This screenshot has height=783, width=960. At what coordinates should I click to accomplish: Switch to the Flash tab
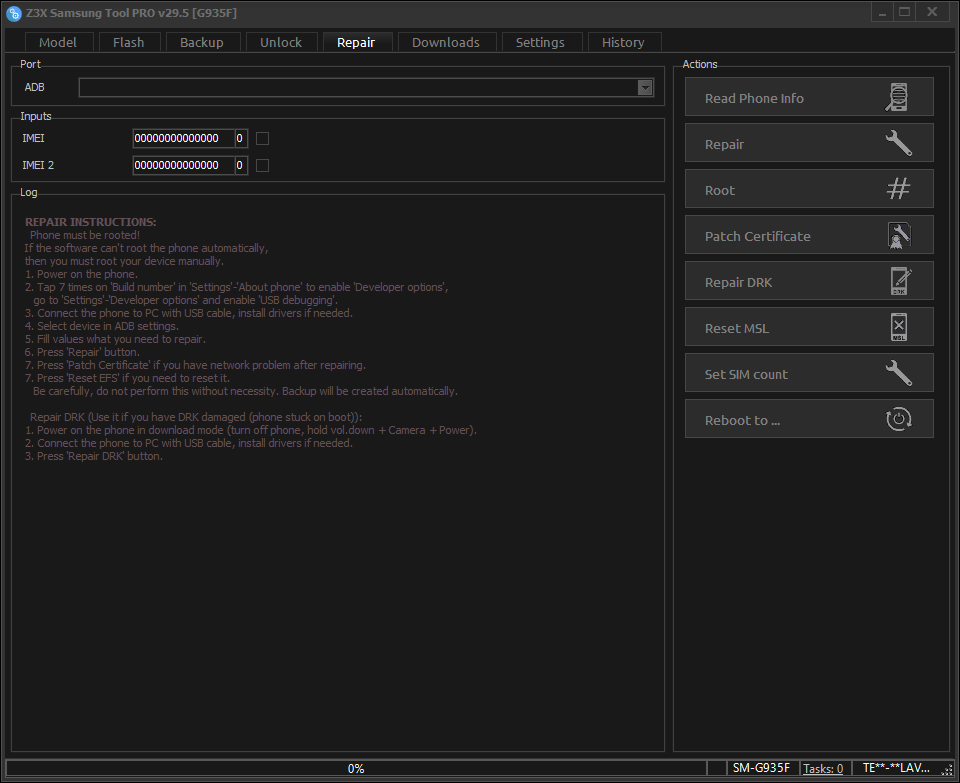pyautogui.click(x=129, y=42)
